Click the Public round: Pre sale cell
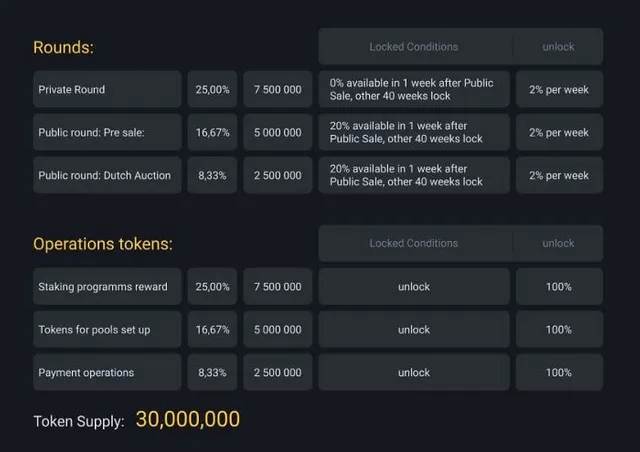The width and height of the screenshot is (640, 452). tap(107, 132)
